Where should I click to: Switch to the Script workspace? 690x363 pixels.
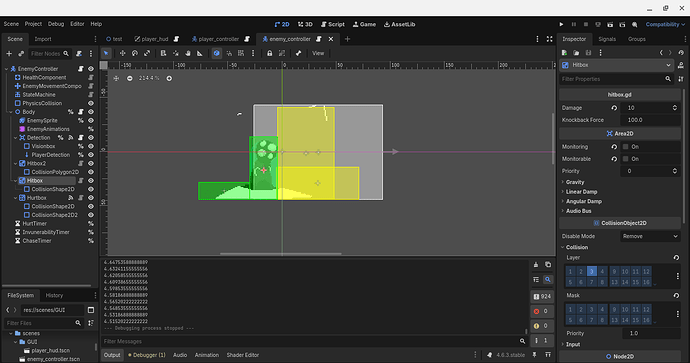(333, 24)
